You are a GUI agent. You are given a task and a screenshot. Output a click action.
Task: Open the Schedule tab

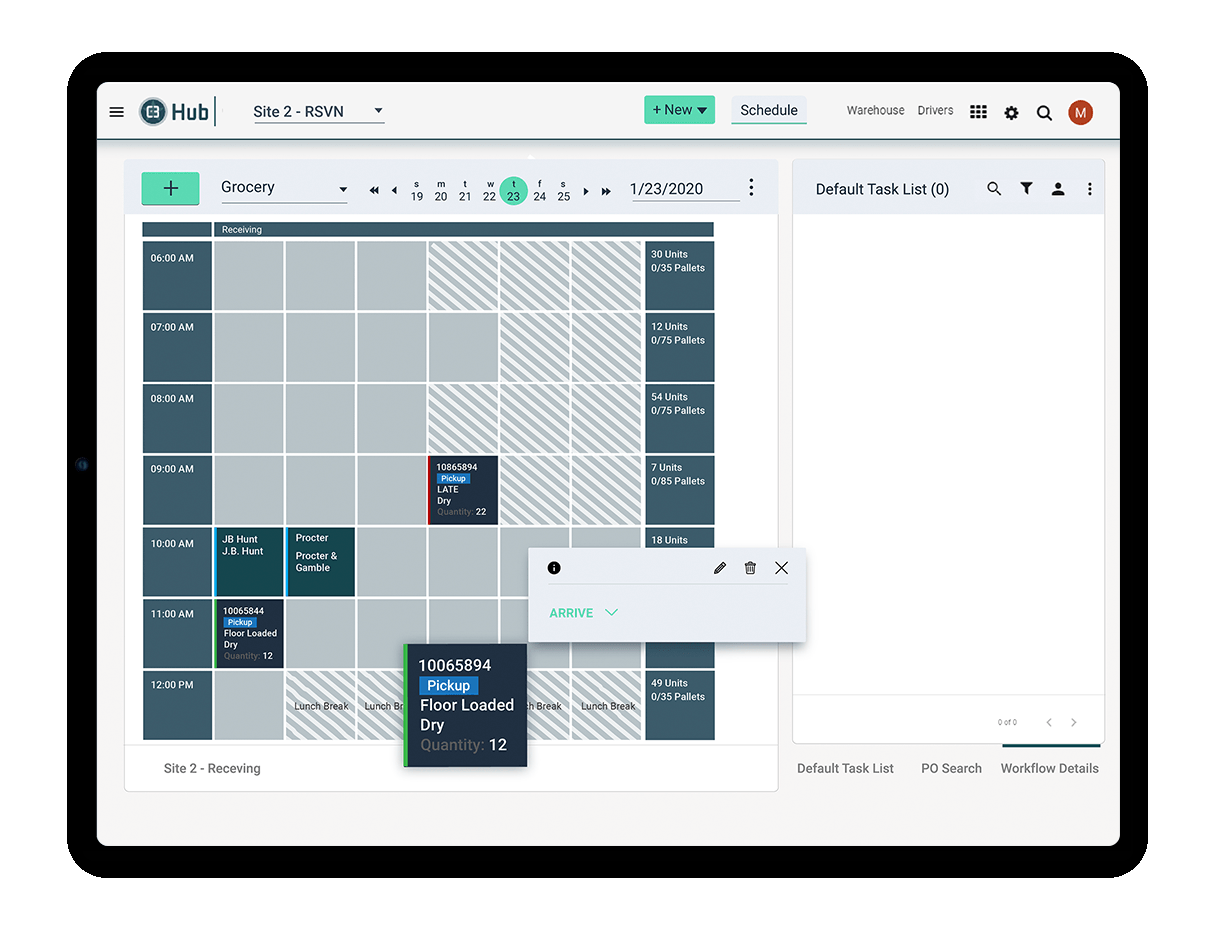769,110
